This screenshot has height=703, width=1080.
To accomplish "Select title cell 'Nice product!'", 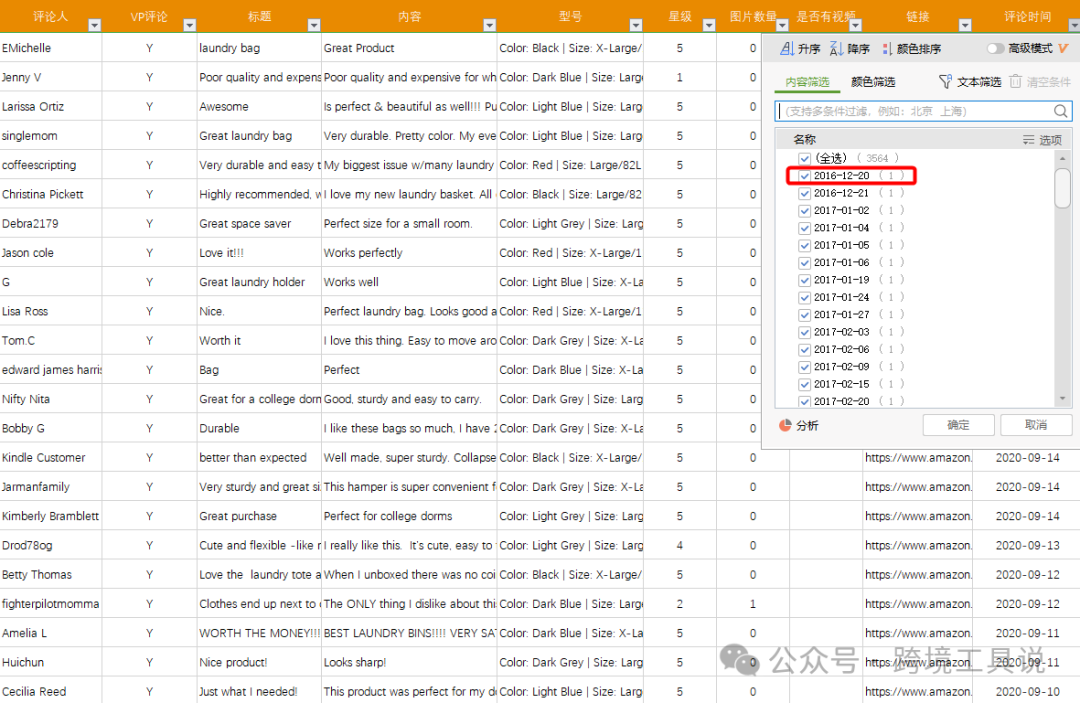I will (259, 662).
